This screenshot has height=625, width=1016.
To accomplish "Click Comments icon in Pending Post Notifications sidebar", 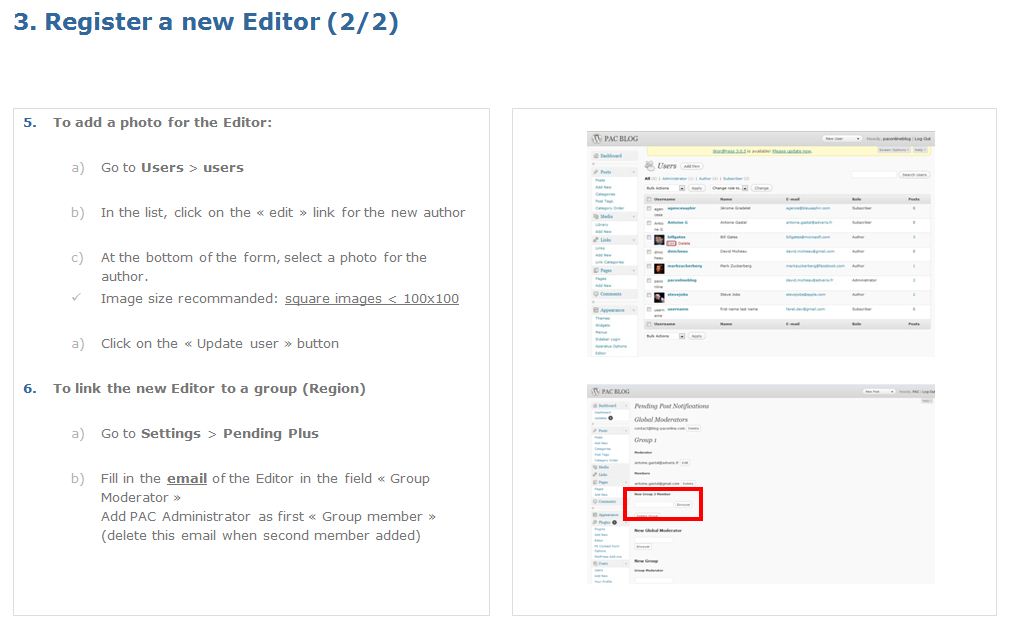I will (x=595, y=501).
